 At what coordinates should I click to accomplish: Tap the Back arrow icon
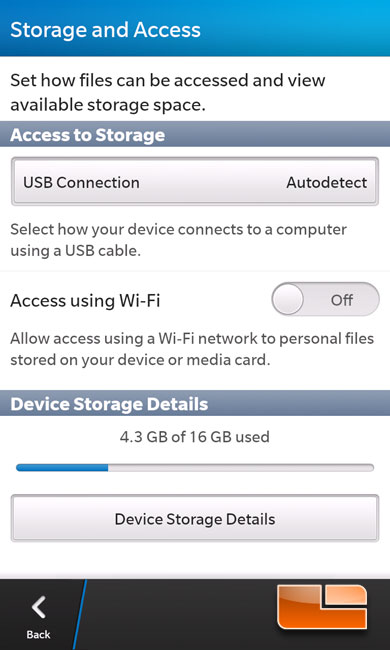coord(39,607)
